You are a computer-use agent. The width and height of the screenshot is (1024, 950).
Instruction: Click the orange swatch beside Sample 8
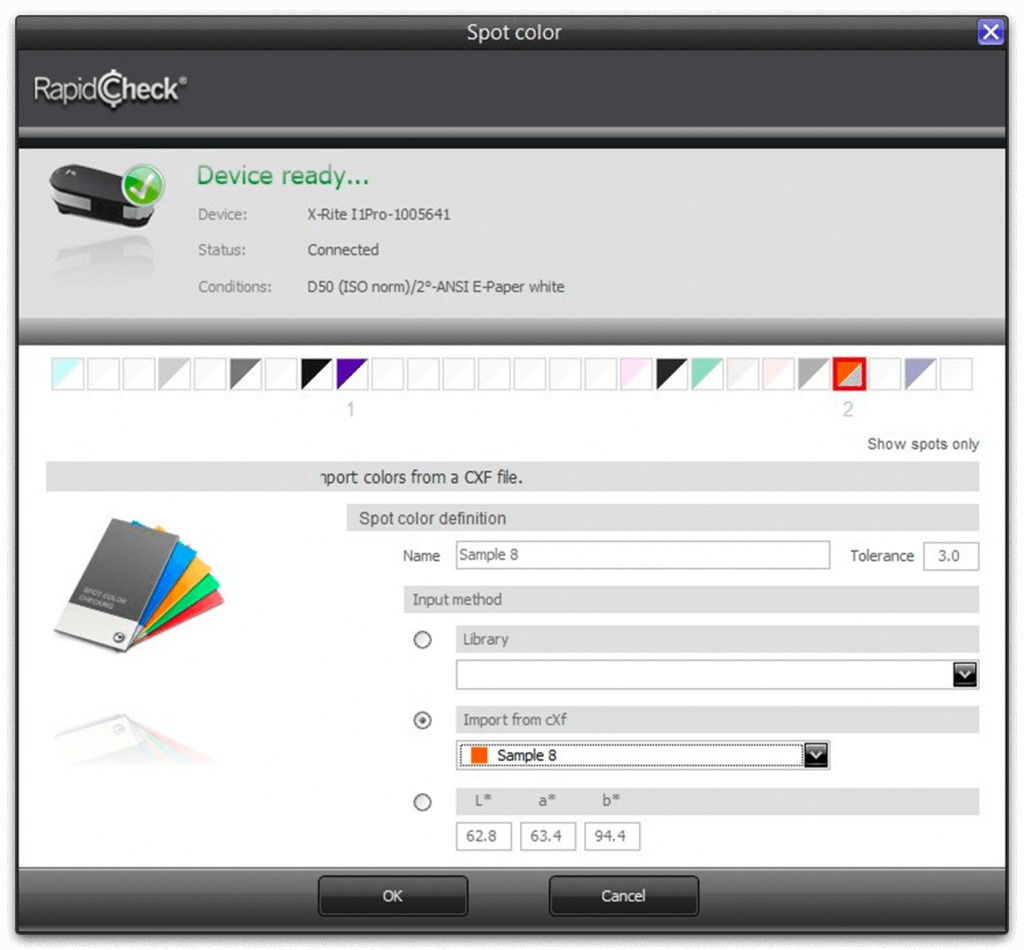point(479,755)
